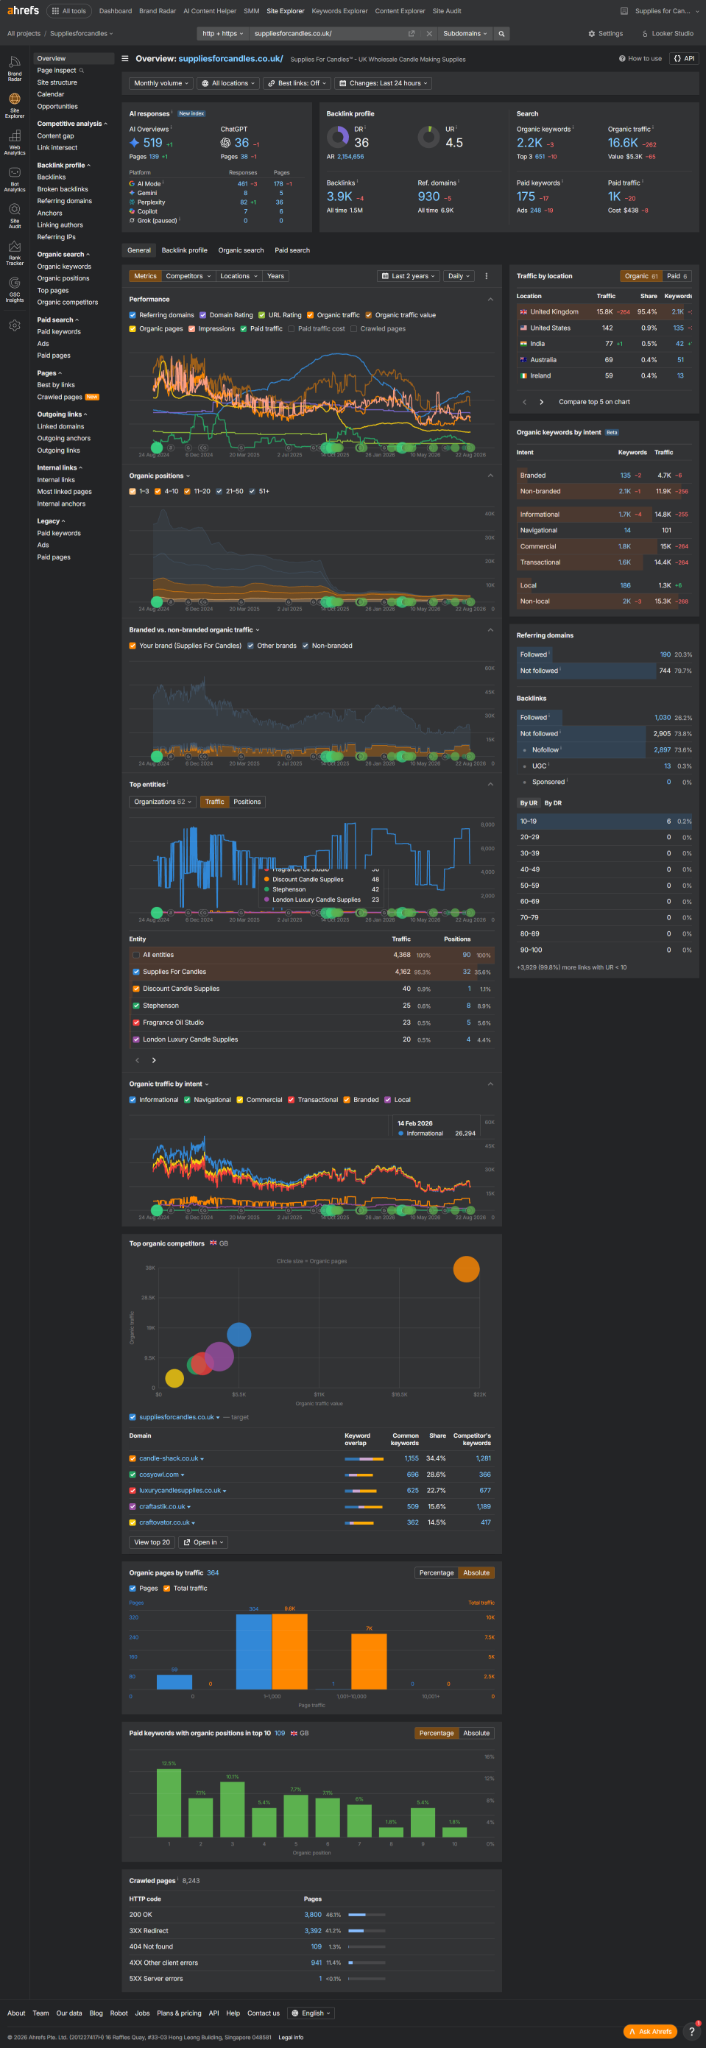Open GSC Insights sidebar icon
This screenshot has width=706, height=2048.
[14, 288]
